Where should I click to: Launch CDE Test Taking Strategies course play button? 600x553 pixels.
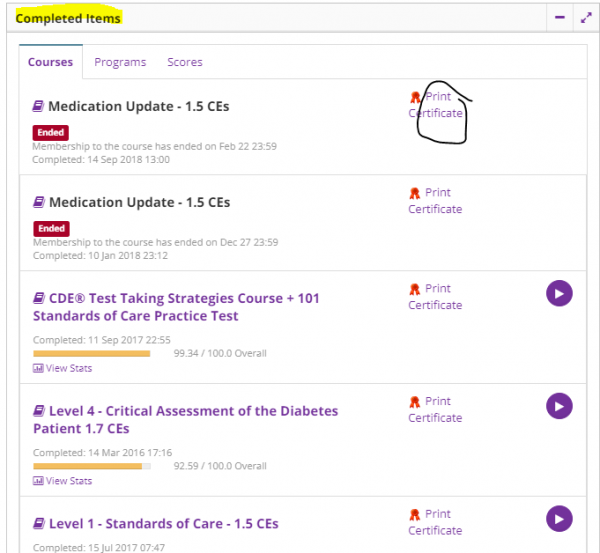559,293
